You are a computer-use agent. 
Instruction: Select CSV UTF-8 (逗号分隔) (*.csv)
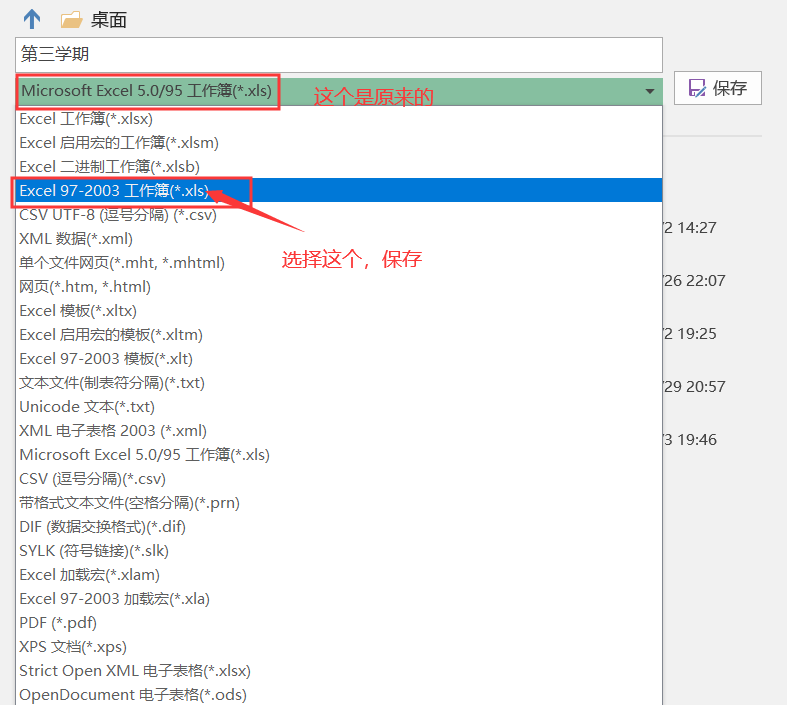339,215
